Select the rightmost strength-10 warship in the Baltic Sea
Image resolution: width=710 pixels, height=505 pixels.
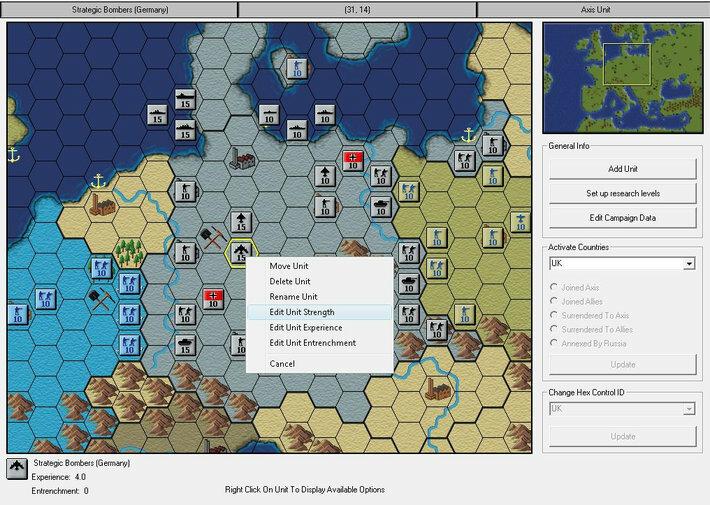coord(325,115)
